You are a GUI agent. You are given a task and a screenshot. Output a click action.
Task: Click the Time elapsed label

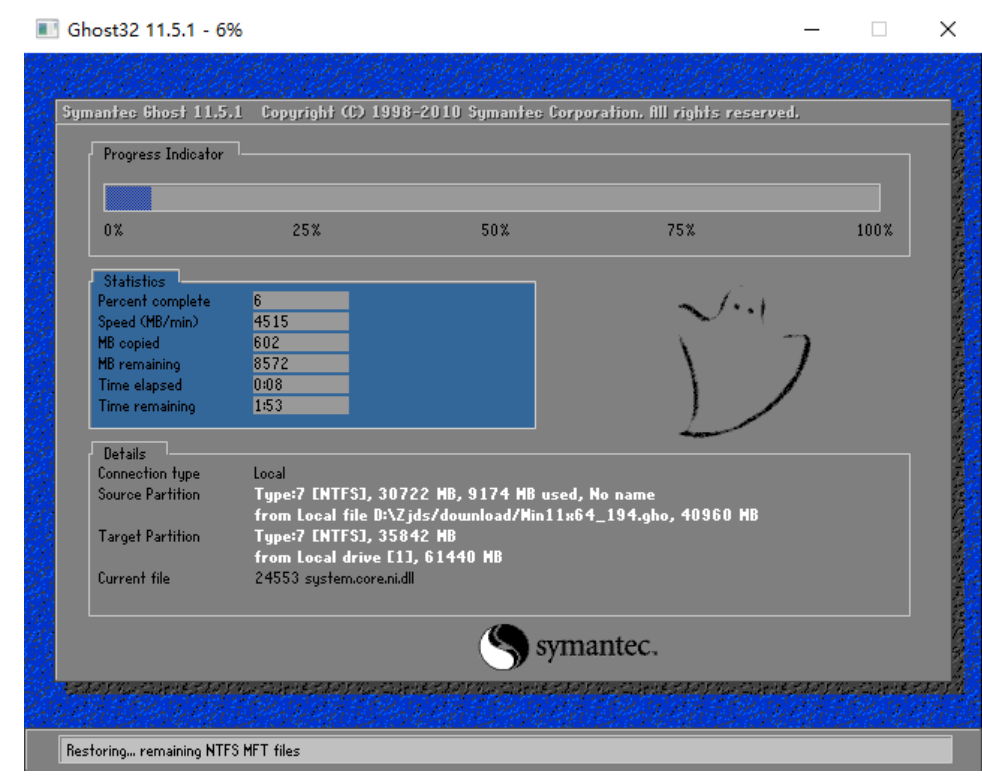140,385
